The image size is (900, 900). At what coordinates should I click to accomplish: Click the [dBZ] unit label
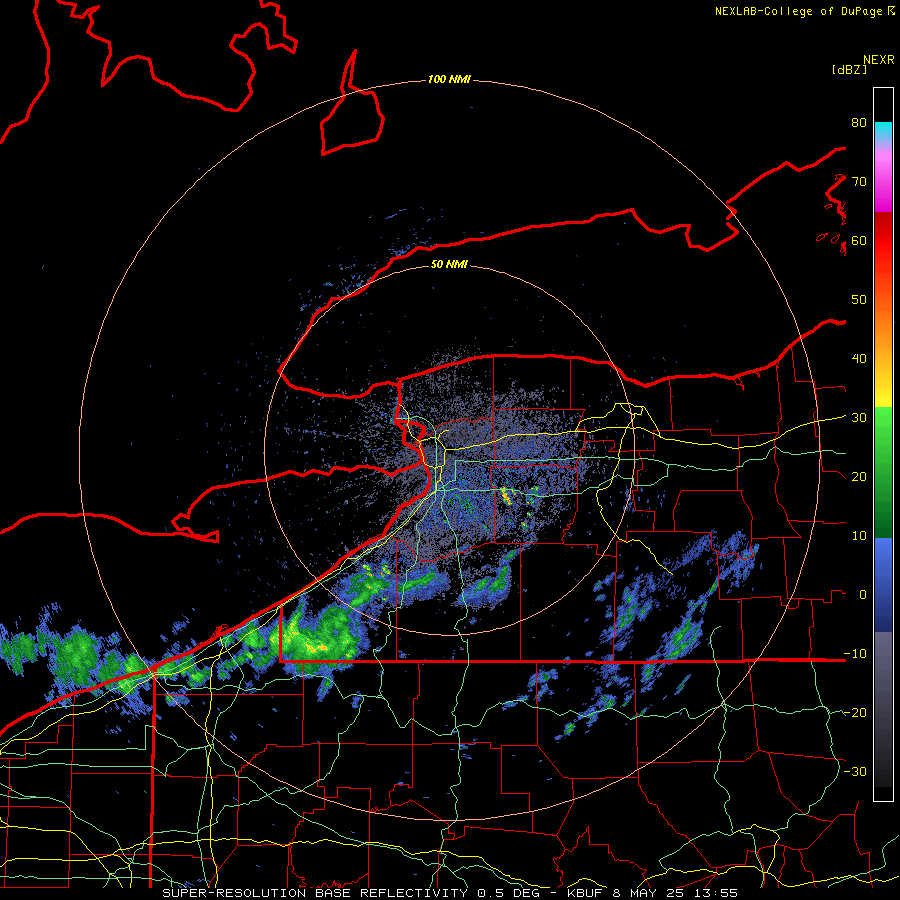click(x=849, y=69)
